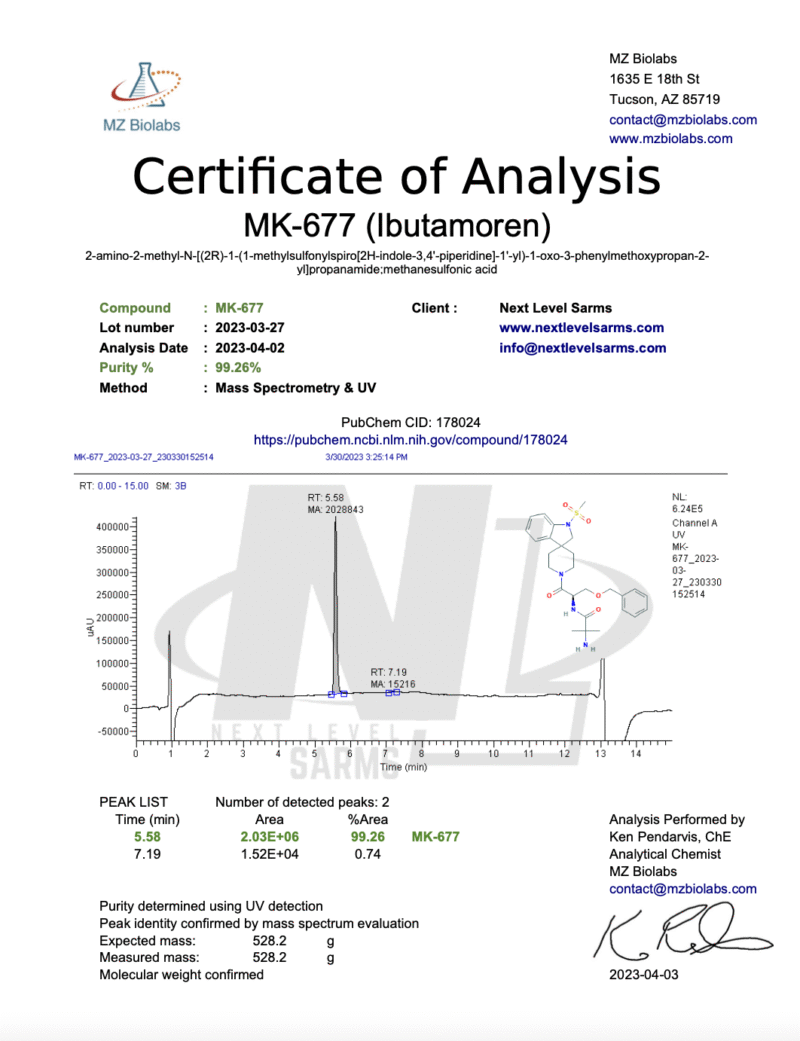Select the PubChem CID: 178024 text
Screen dimensions: 800x1041
pos(410,422)
